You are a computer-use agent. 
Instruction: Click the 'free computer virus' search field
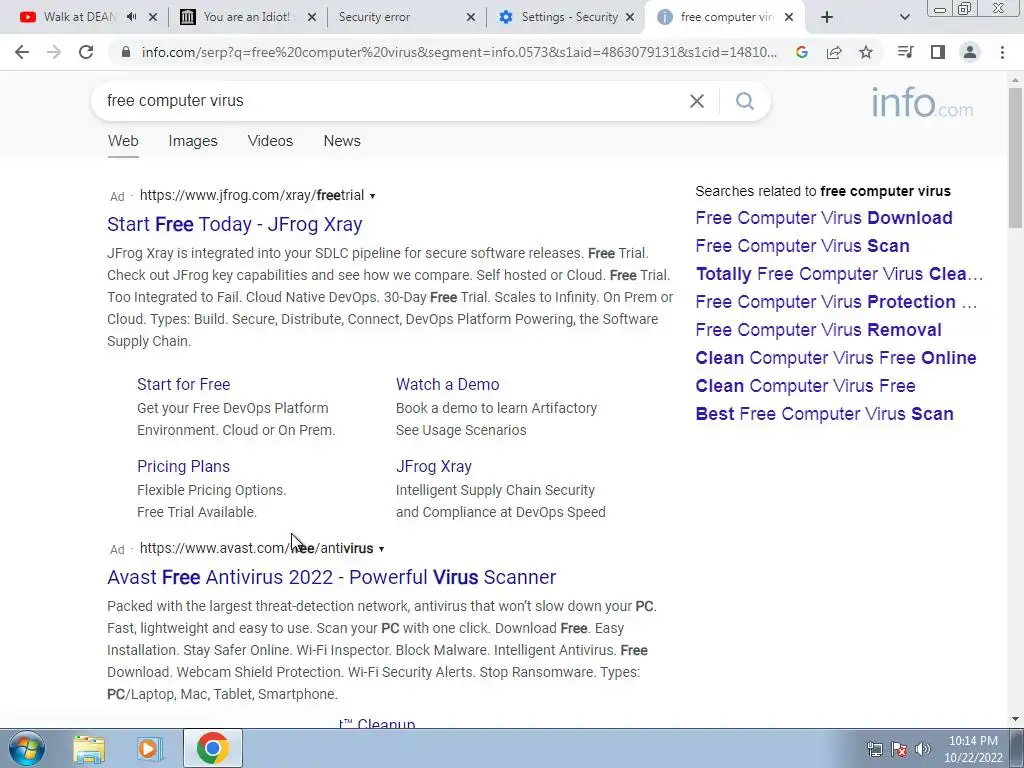click(x=392, y=101)
